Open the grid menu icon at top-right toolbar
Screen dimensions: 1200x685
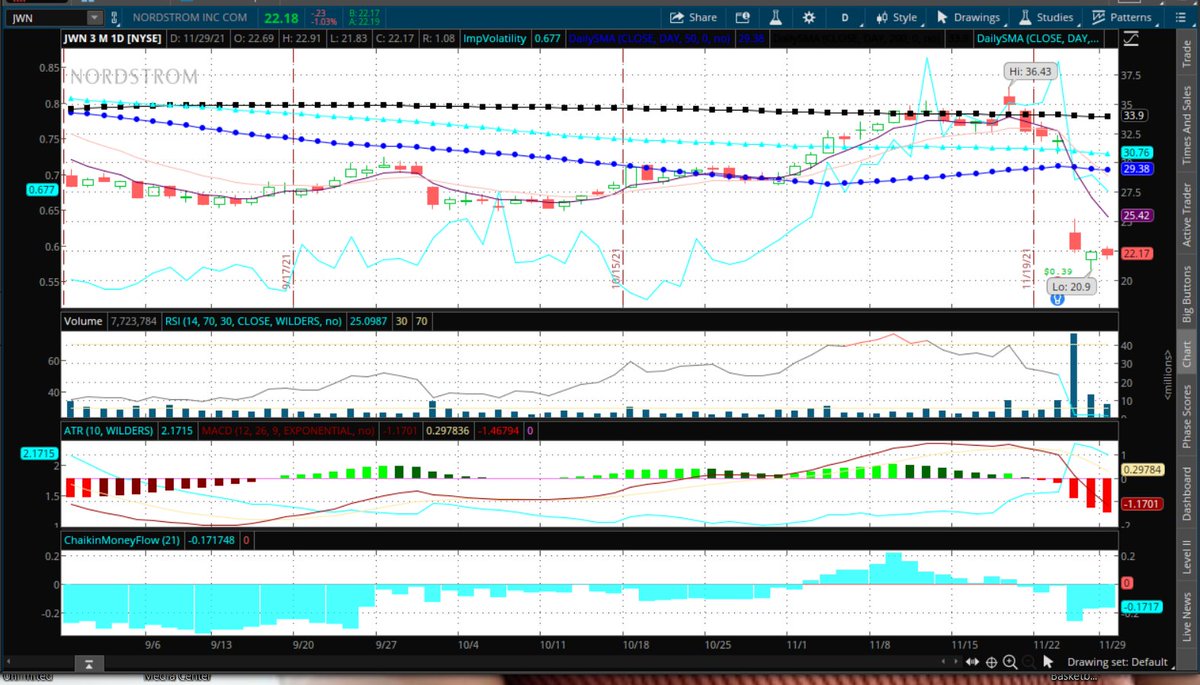[1182, 17]
